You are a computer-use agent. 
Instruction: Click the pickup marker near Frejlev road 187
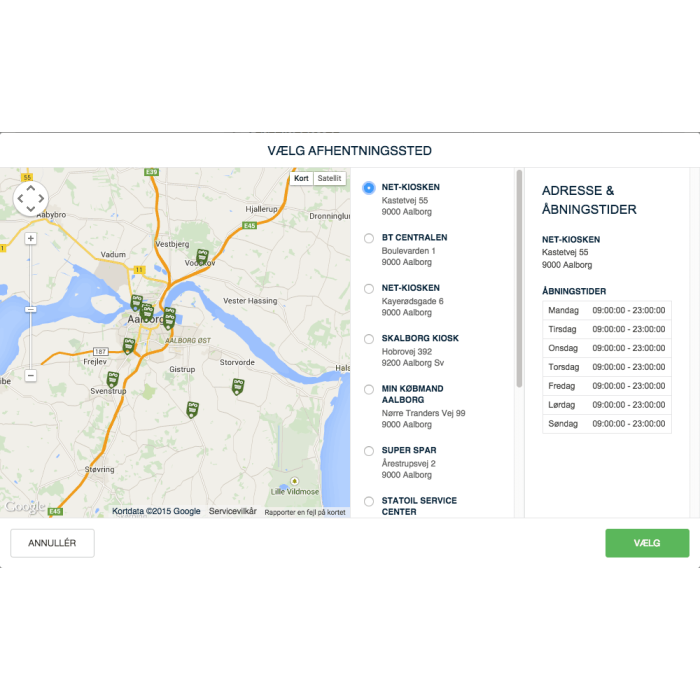[x=129, y=346]
